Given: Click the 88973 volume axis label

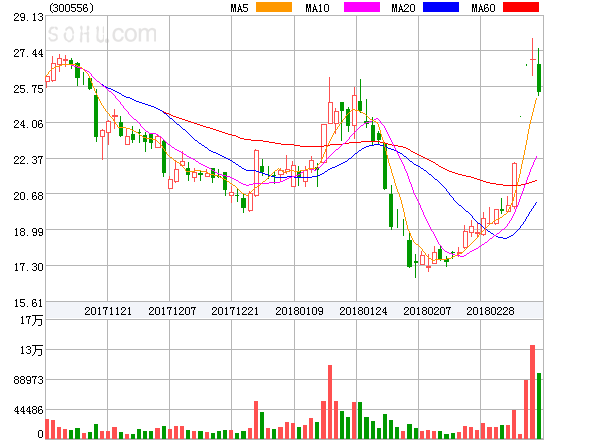Looking at the screenshot, I should (x=28, y=380).
